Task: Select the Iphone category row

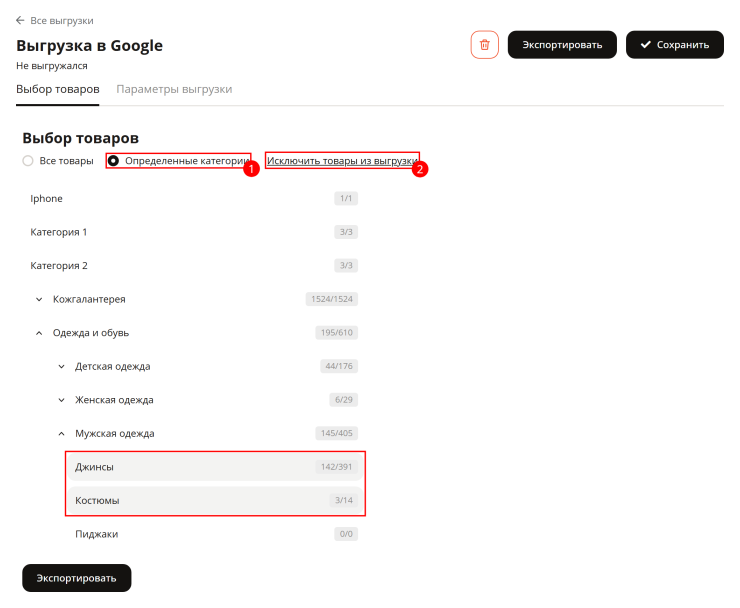Action: pos(194,198)
